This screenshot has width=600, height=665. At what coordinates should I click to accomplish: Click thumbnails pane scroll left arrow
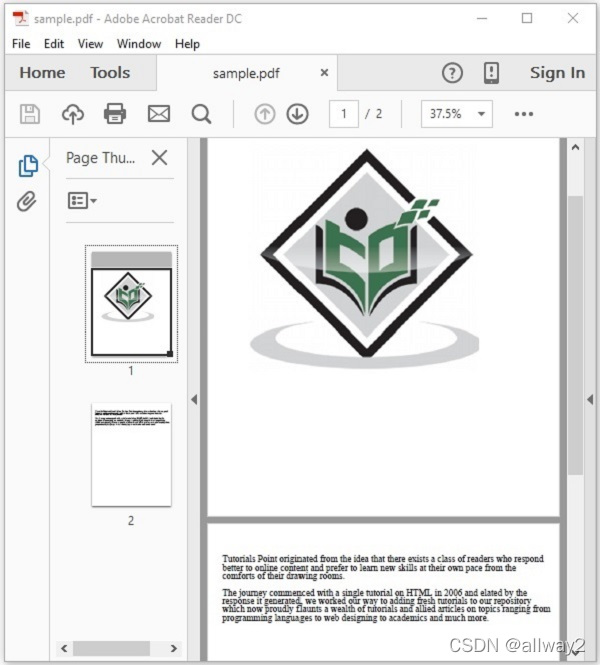[64, 648]
